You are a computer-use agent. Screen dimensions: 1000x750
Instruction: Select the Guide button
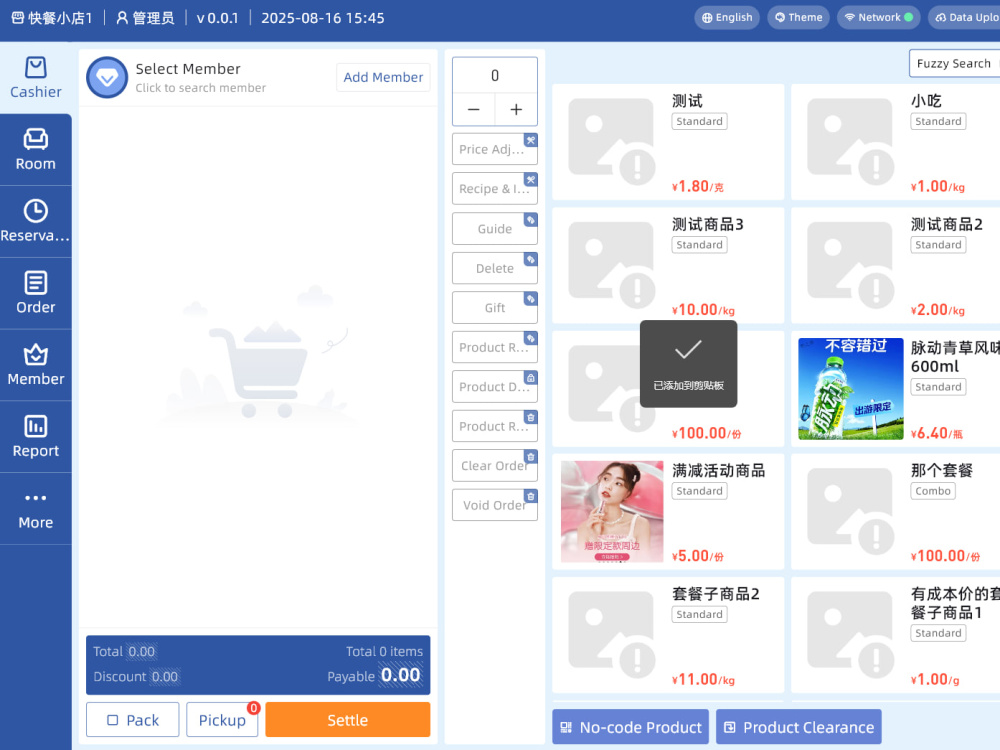[x=495, y=228]
